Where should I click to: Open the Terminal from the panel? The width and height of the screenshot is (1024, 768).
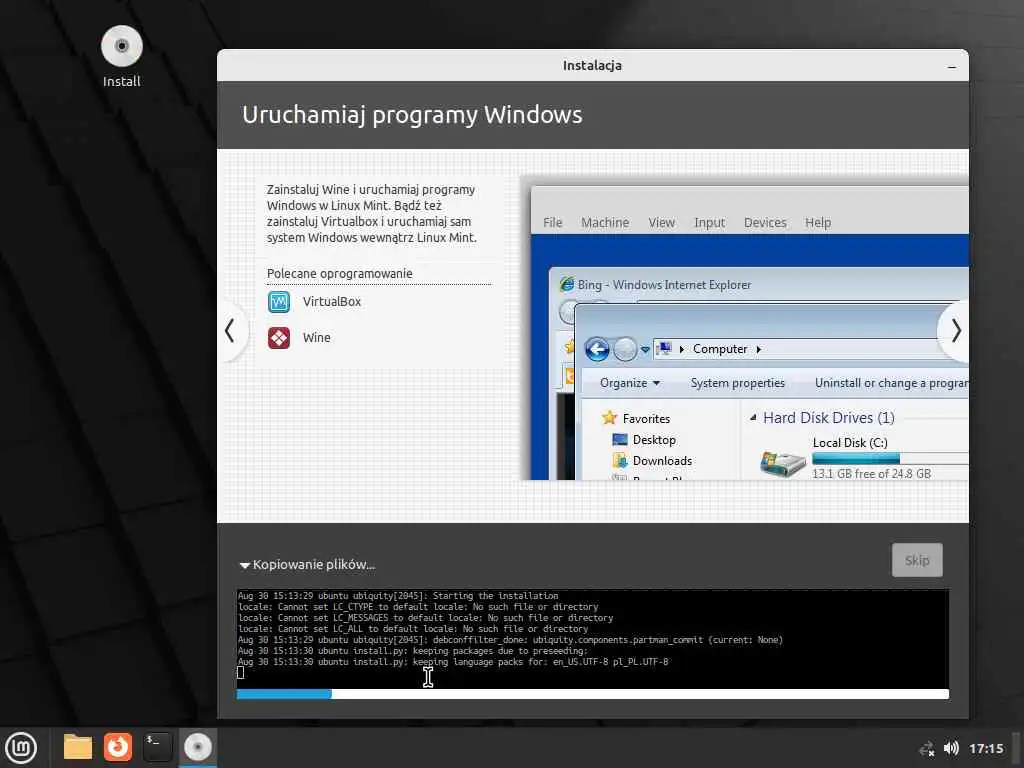coord(157,747)
